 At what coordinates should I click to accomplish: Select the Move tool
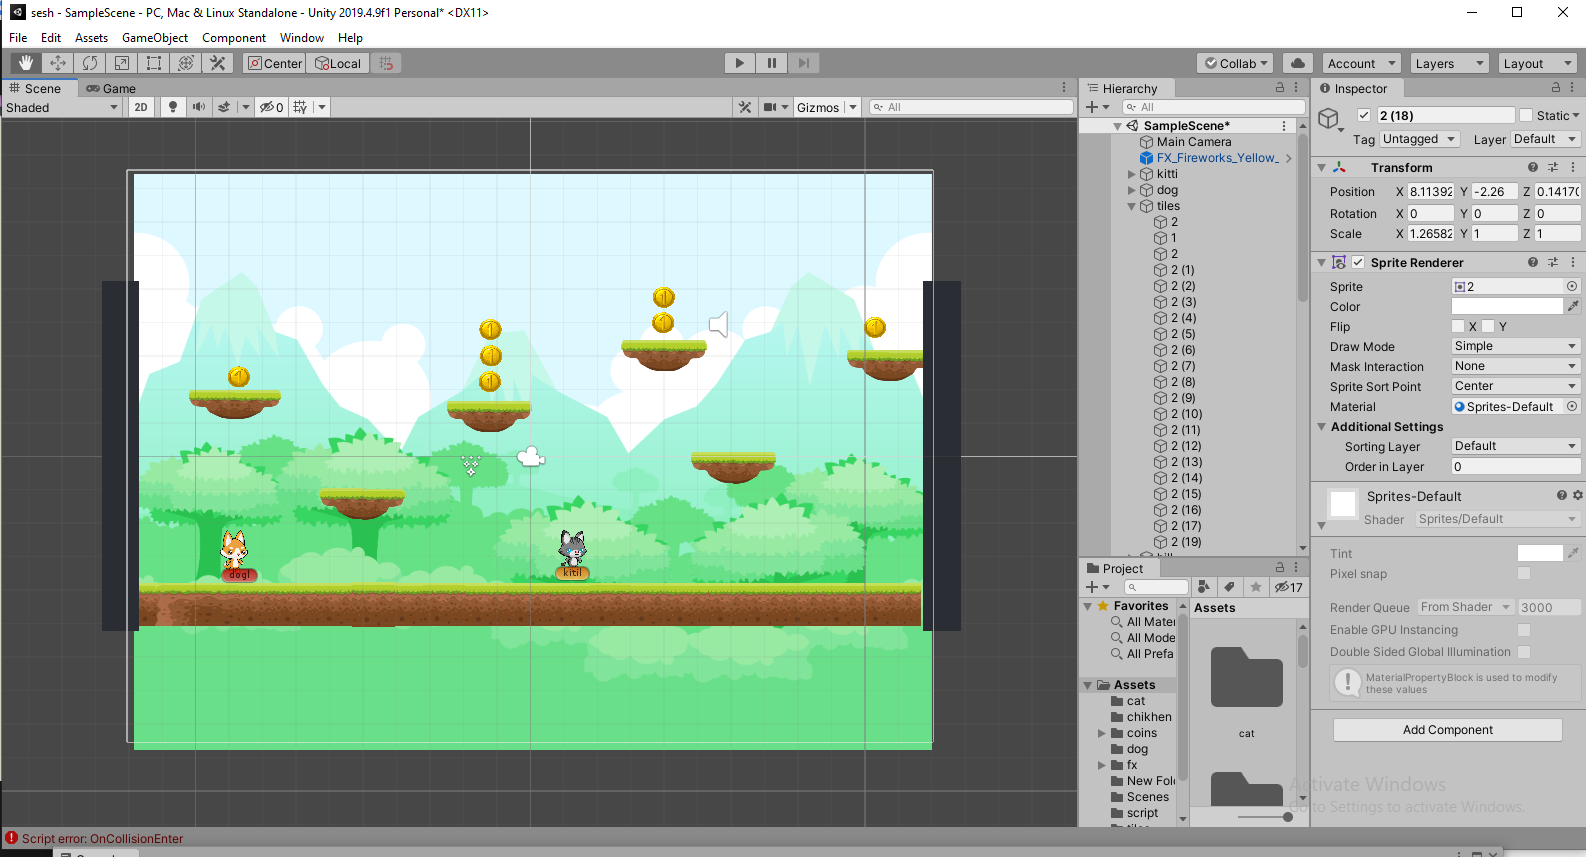click(58, 63)
